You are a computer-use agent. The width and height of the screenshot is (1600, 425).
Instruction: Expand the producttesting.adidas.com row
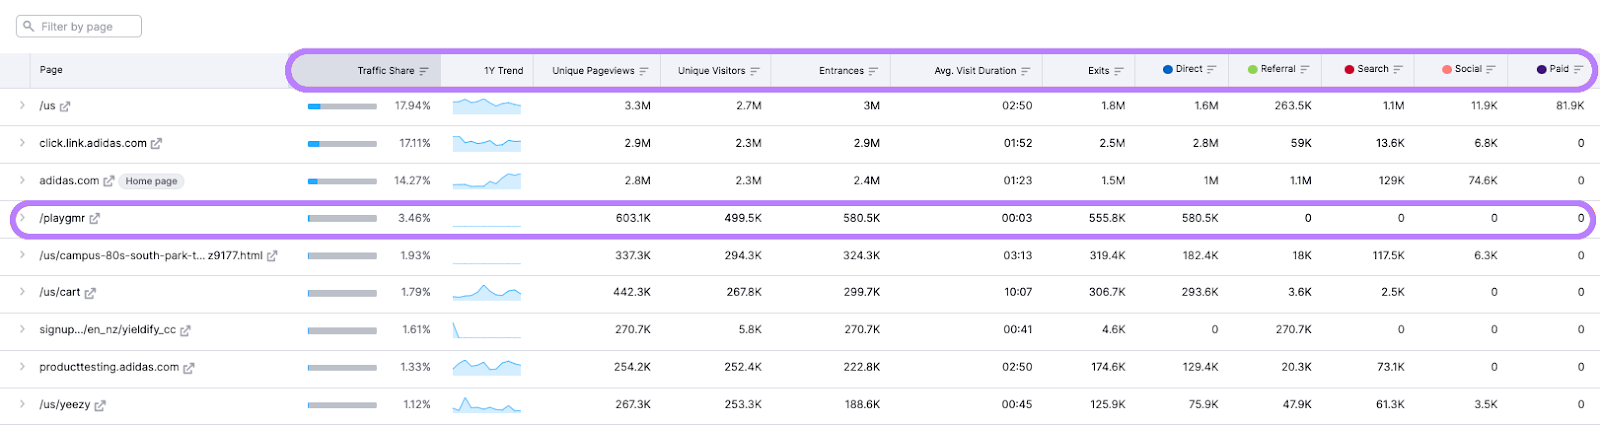pos(22,367)
